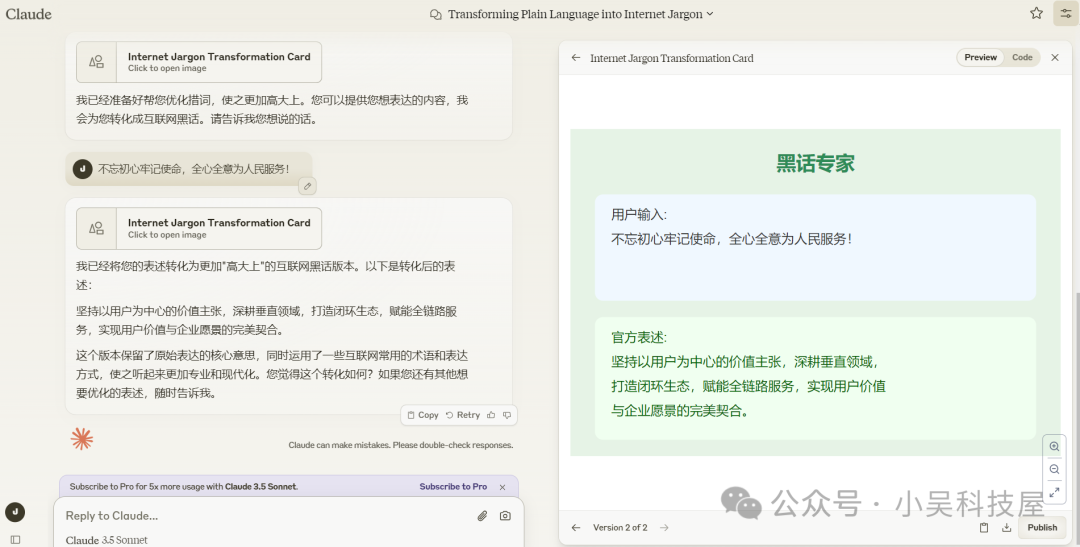Star this conversation
The height and width of the screenshot is (547, 1080).
1036,14
